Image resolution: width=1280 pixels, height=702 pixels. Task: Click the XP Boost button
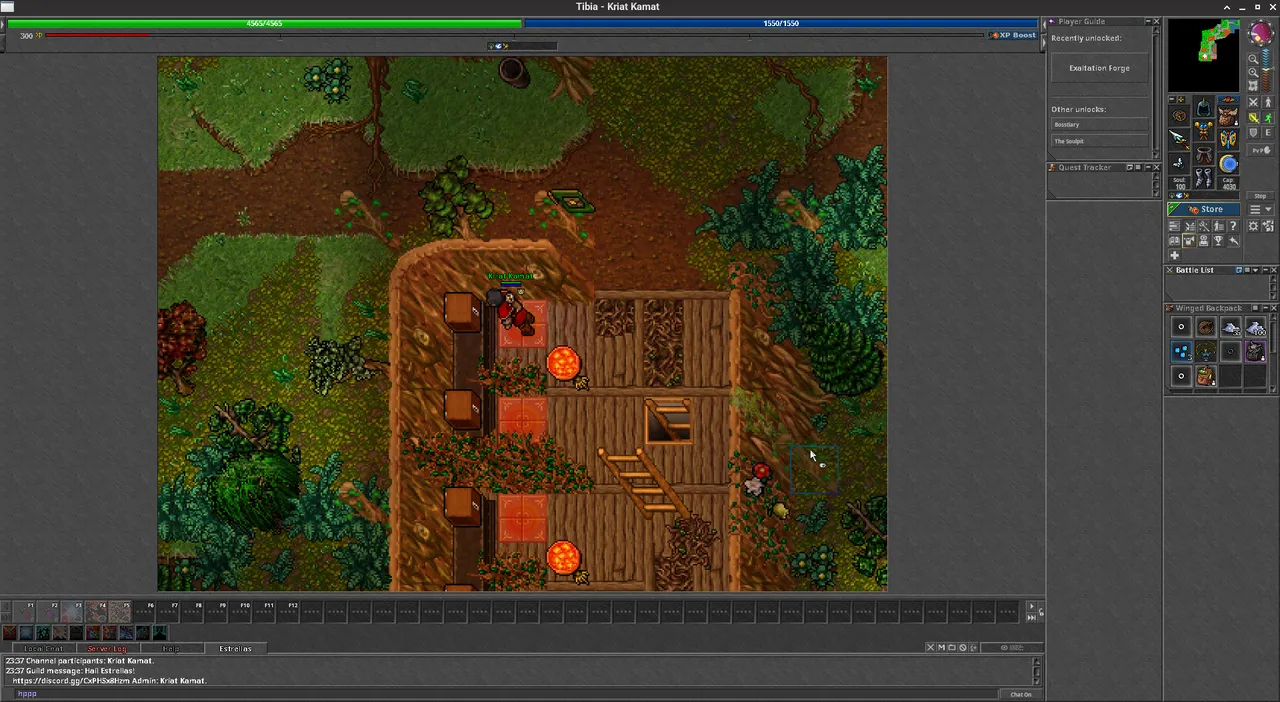tap(1013, 35)
